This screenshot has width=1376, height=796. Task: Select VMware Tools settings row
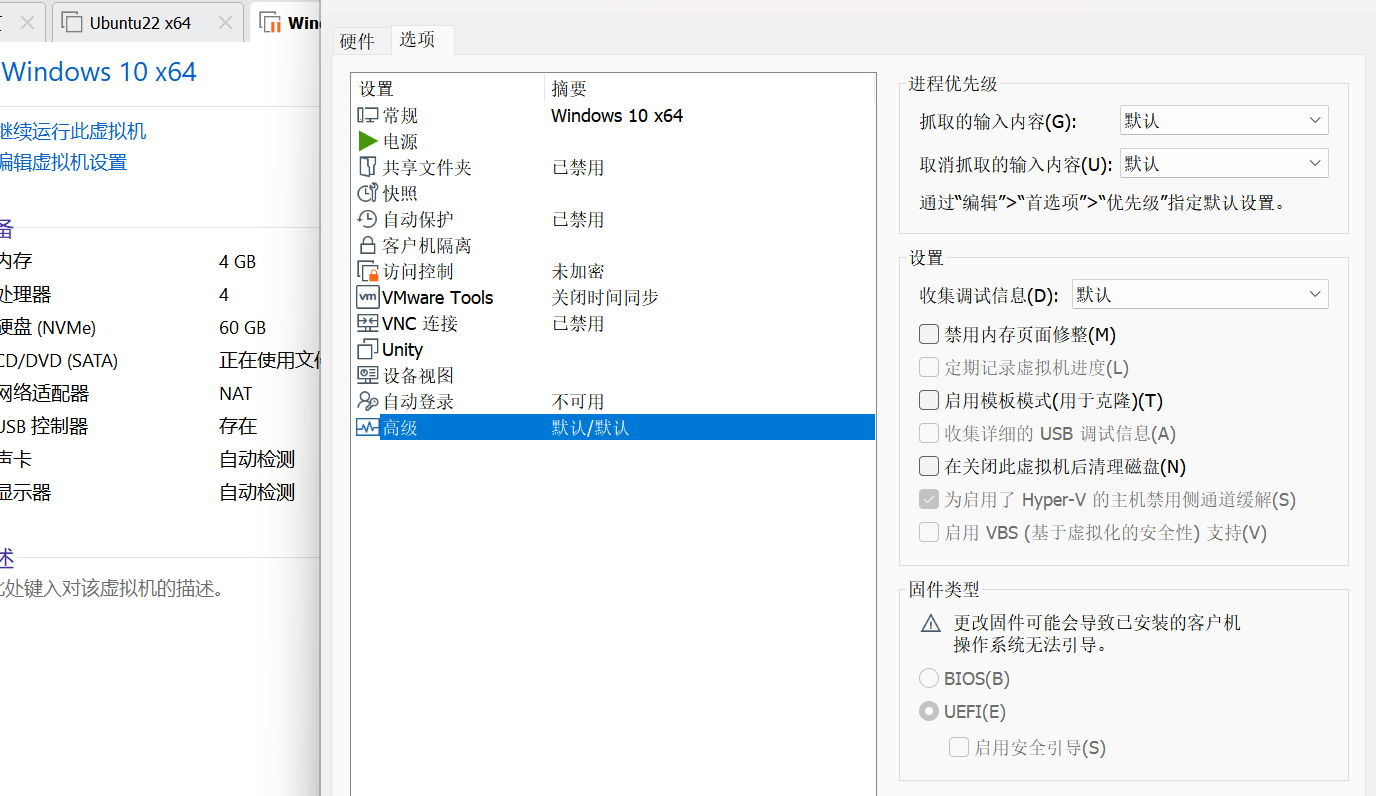point(613,298)
